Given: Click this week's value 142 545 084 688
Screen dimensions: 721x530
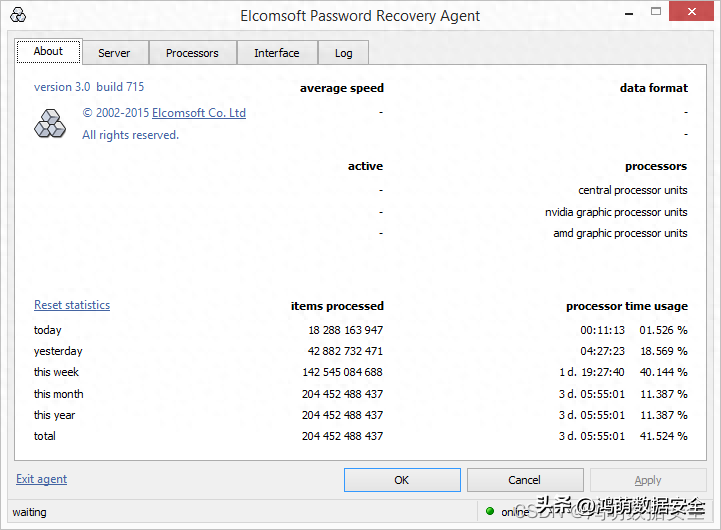Looking at the screenshot, I should pyautogui.click(x=343, y=372).
